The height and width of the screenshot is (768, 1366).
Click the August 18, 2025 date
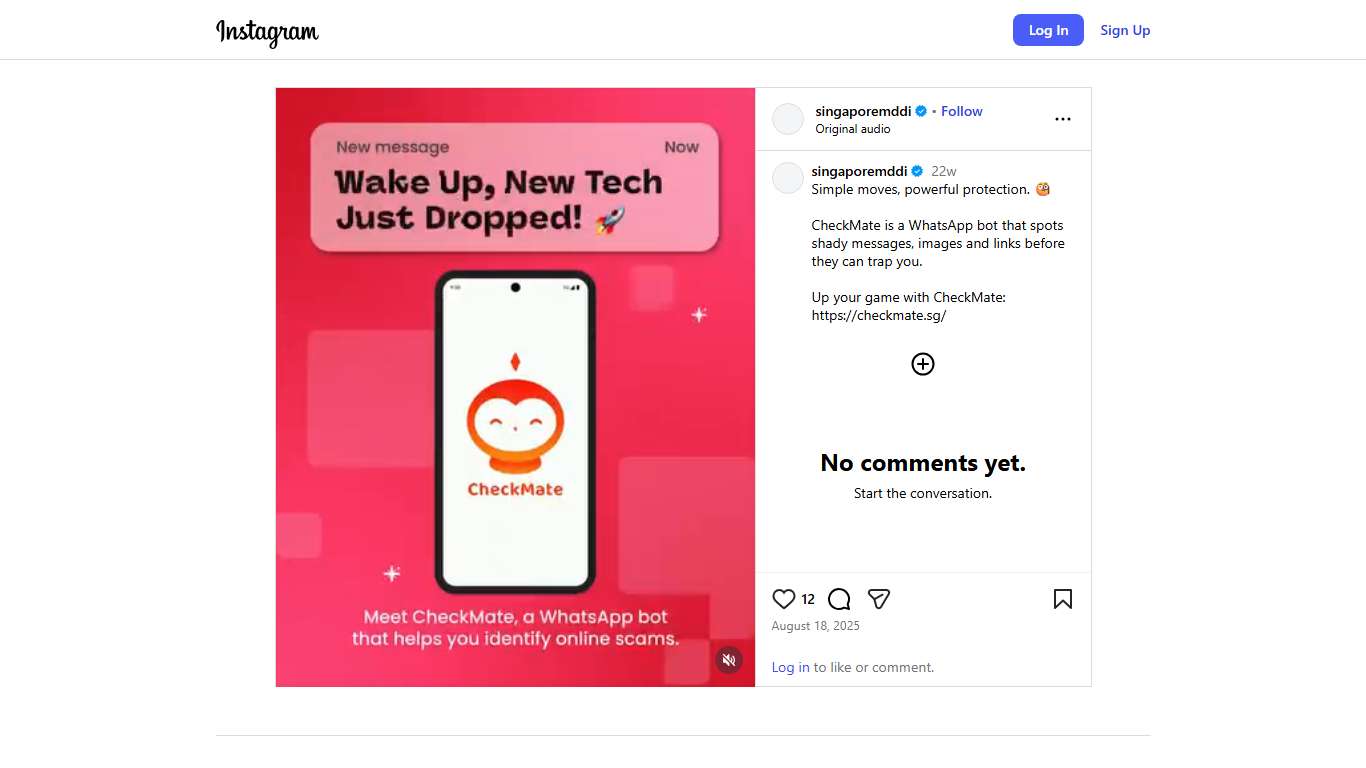(x=815, y=626)
